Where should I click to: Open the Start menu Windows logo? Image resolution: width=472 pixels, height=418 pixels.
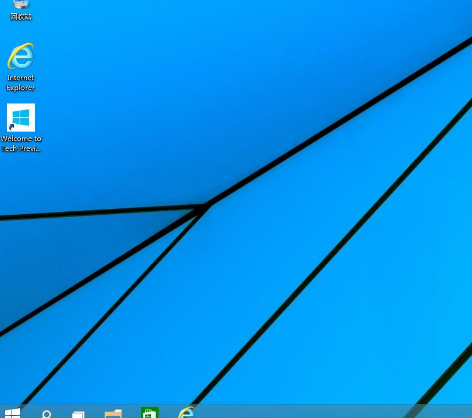point(12,413)
